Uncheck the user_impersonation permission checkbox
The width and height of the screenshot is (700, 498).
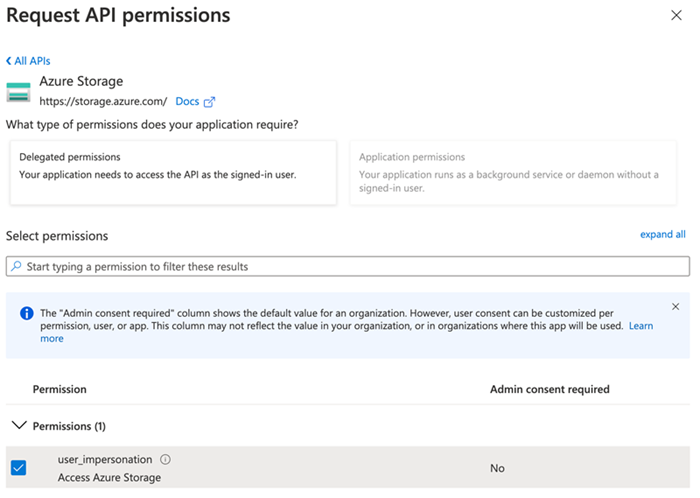18,467
